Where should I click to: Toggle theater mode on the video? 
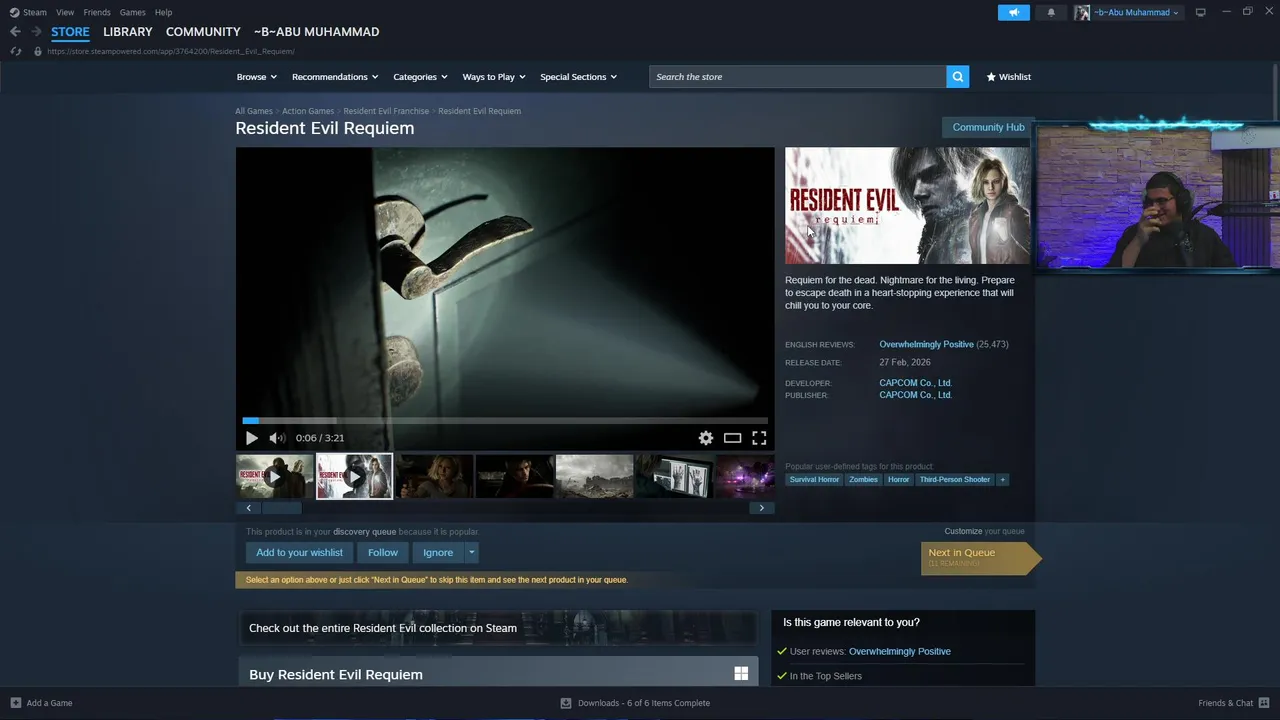pos(732,438)
